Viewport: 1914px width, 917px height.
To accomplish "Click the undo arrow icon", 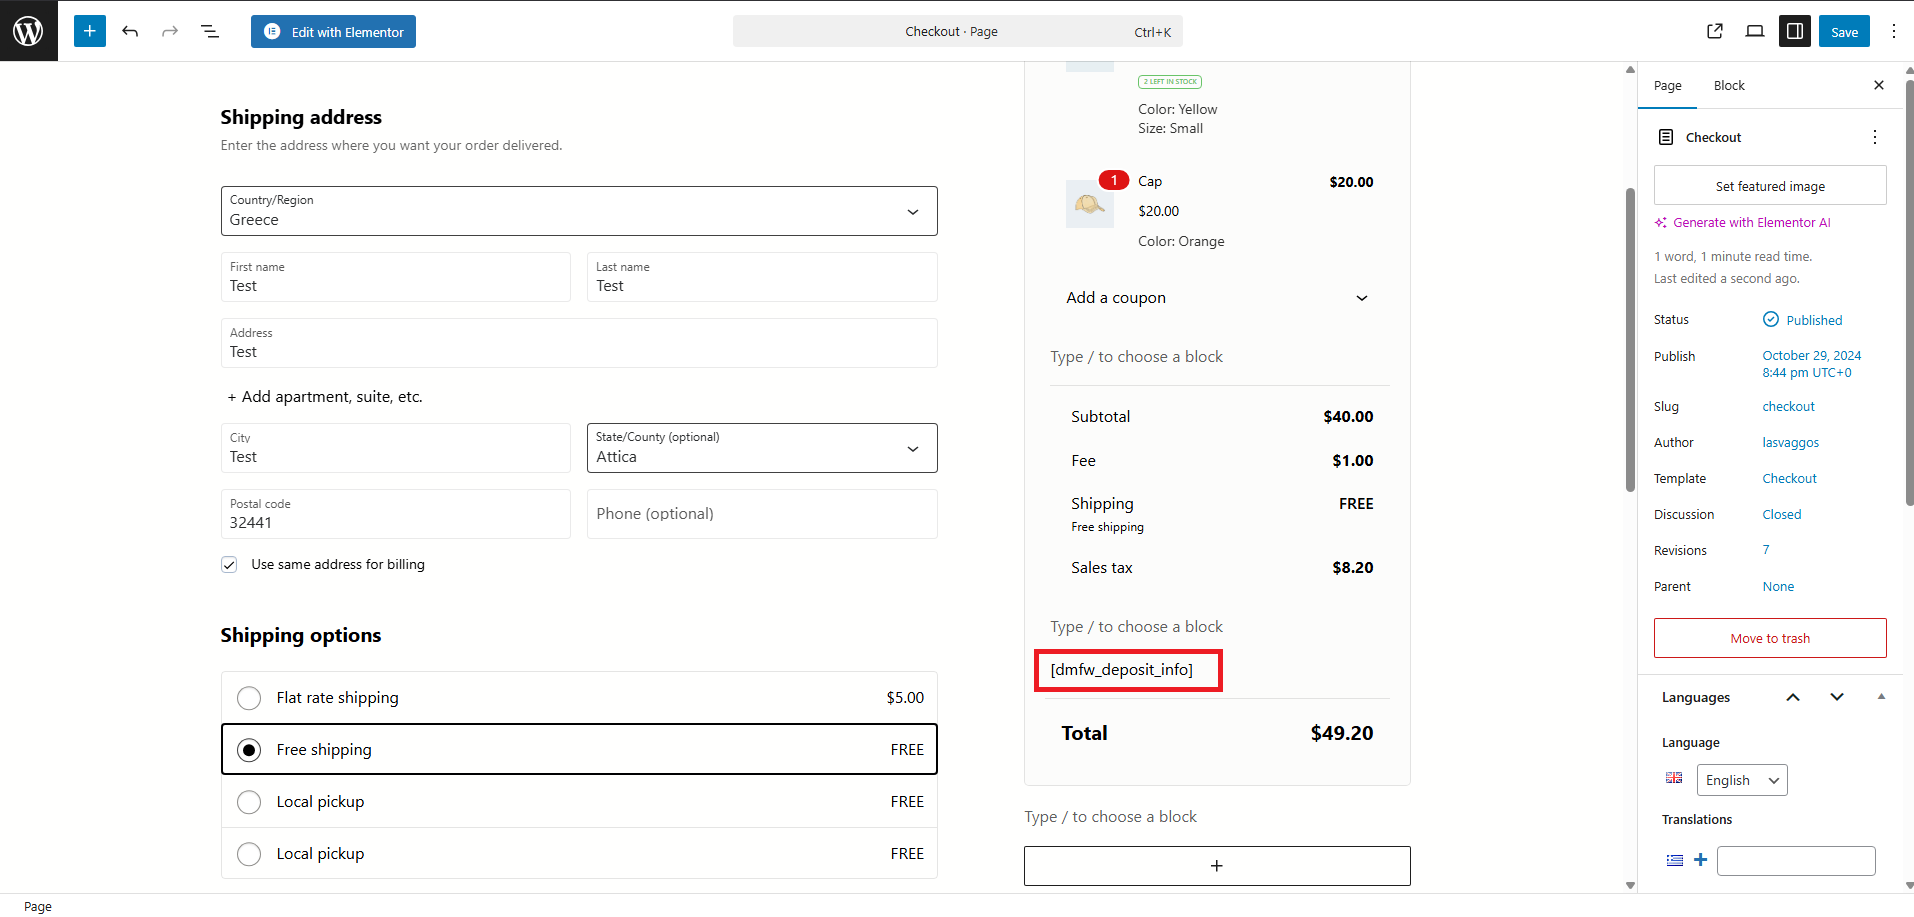I will 130,31.
